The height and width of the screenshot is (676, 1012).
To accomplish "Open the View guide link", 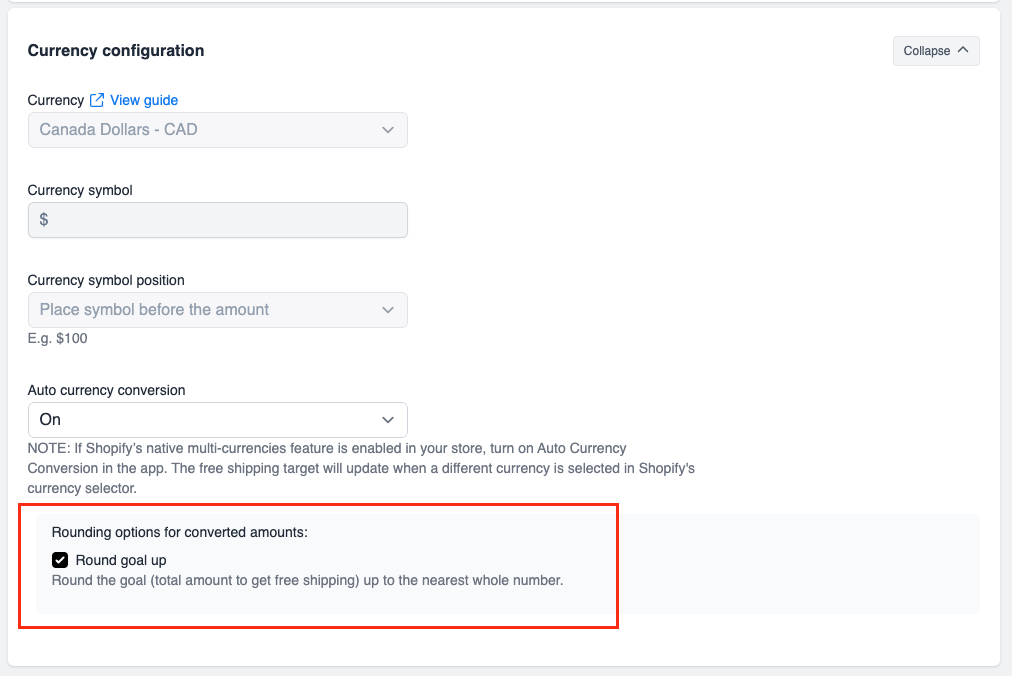I will (x=144, y=100).
